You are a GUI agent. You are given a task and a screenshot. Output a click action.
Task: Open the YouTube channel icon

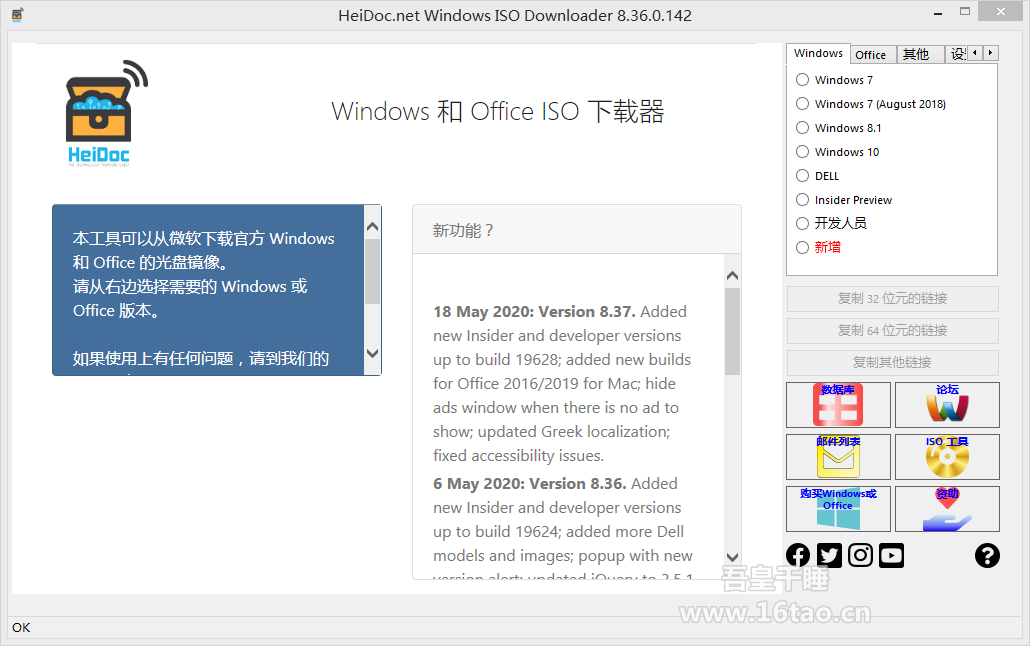(x=891, y=555)
